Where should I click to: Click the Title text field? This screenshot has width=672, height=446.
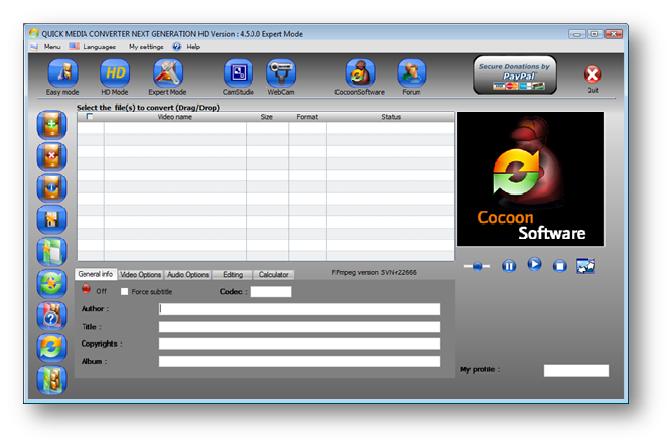coord(299,327)
